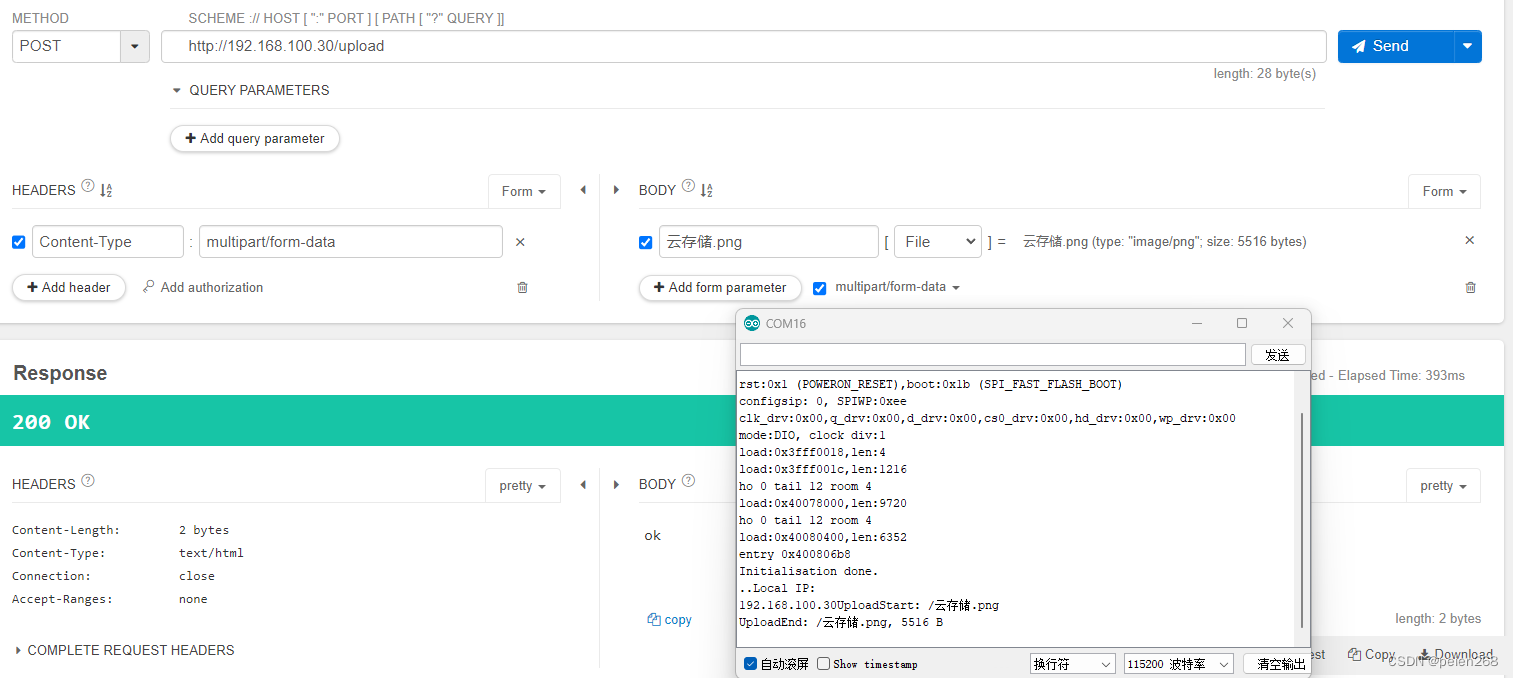Sort request body parameters icon
Image resolution: width=1513 pixels, height=678 pixels.
[x=707, y=190]
